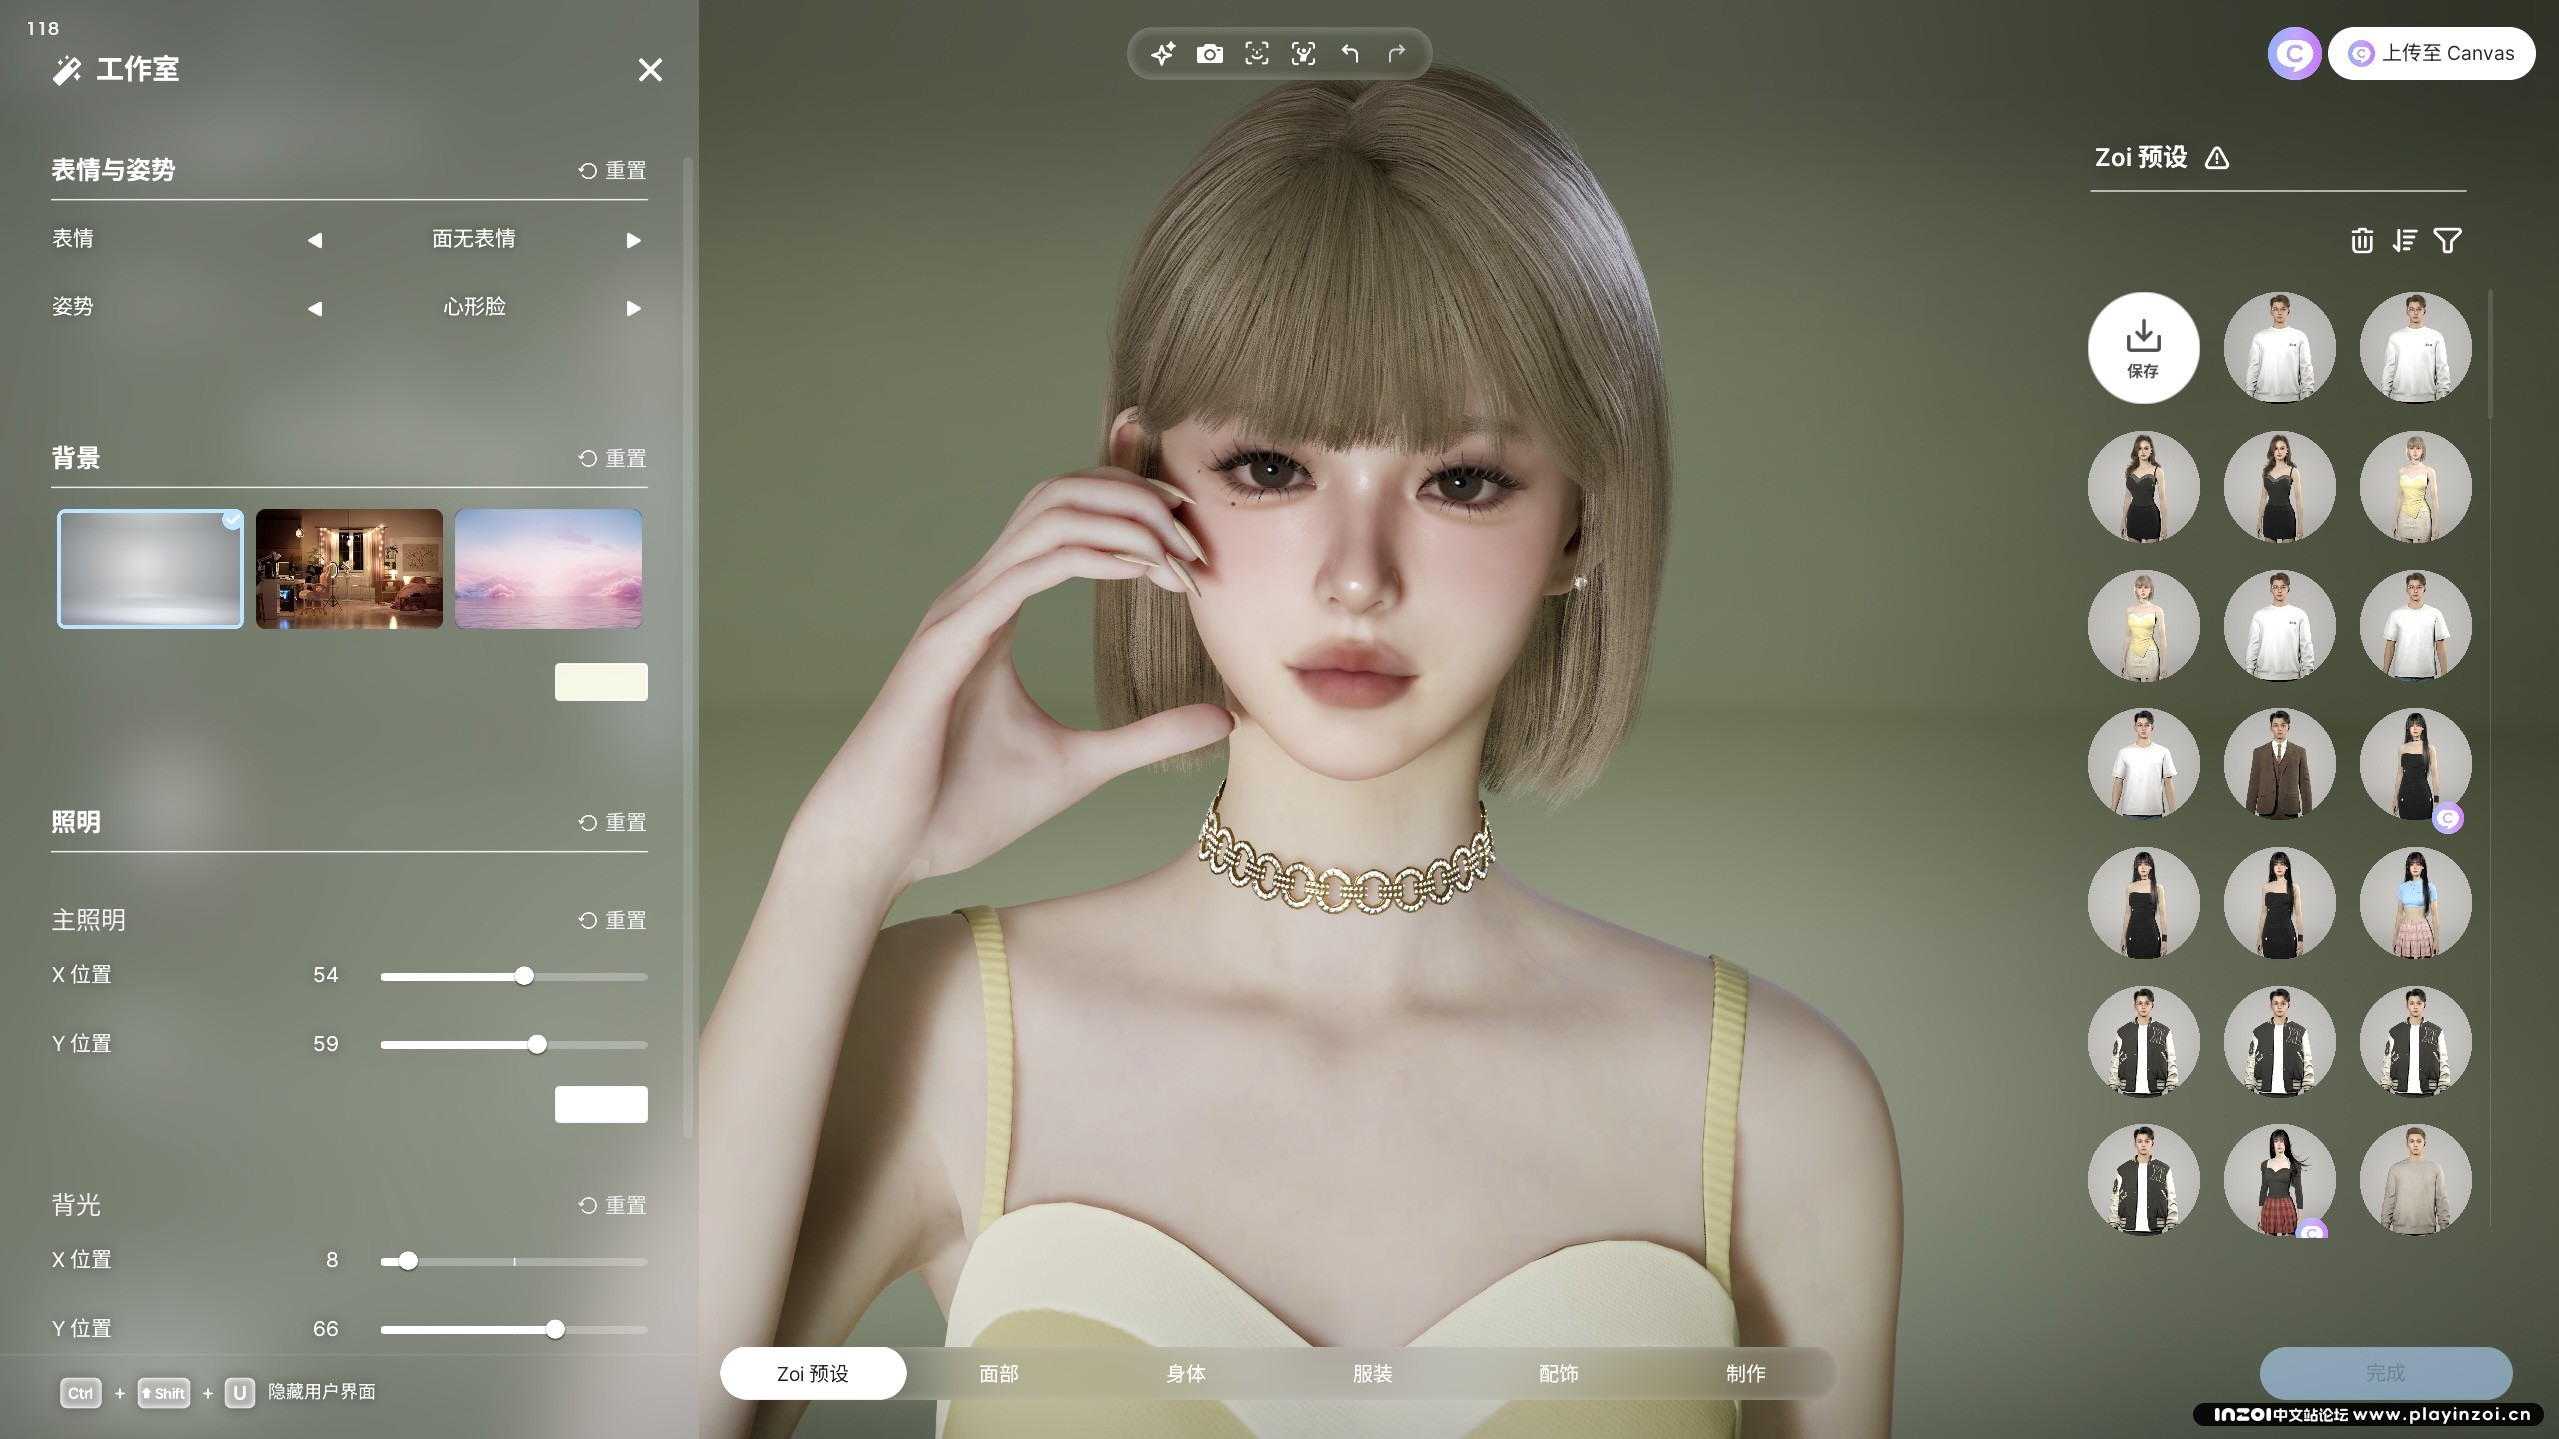Switch to the 身体 tab
The width and height of the screenshot is (2559, 1439).
1186,1374
